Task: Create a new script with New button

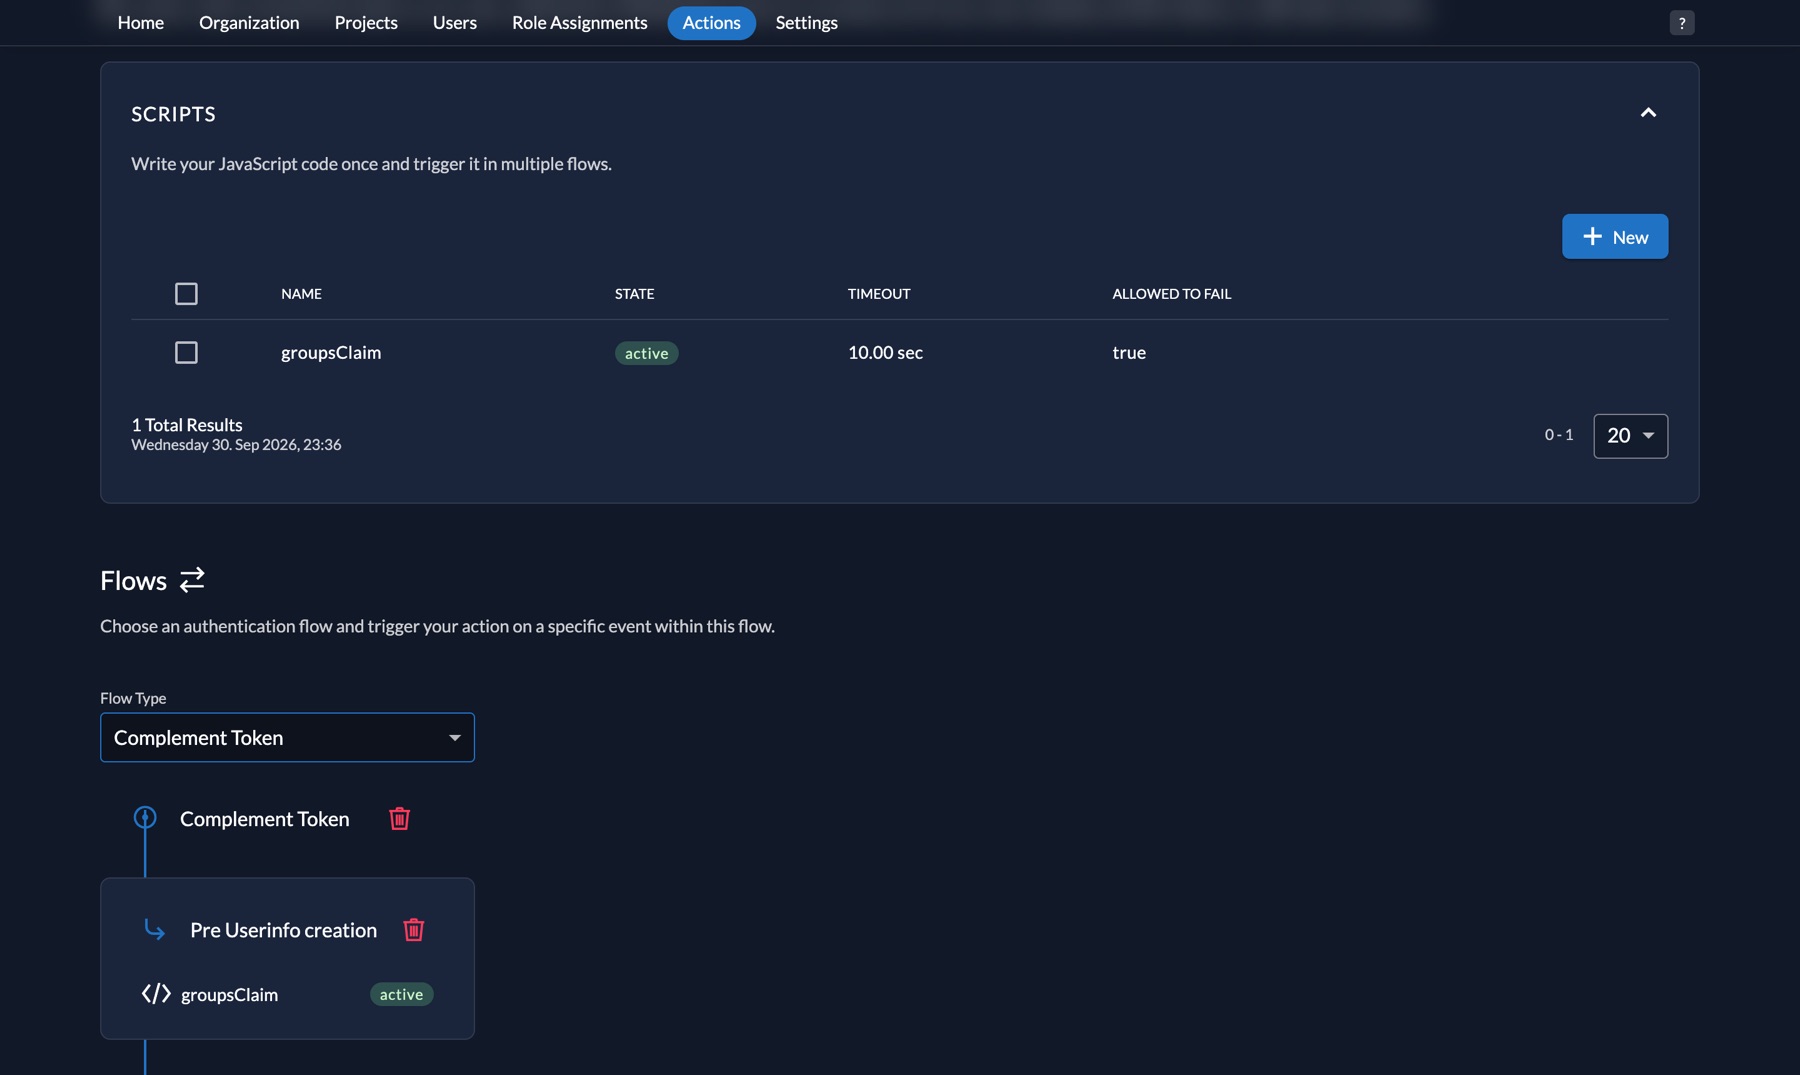Action: tap(1615, 237)
